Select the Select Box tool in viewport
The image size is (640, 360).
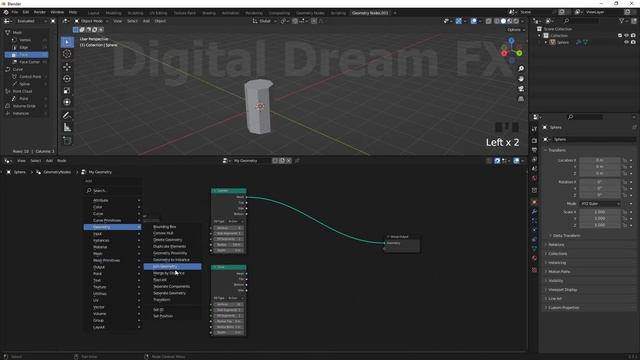pyautogui.click(x=67, y=42)
